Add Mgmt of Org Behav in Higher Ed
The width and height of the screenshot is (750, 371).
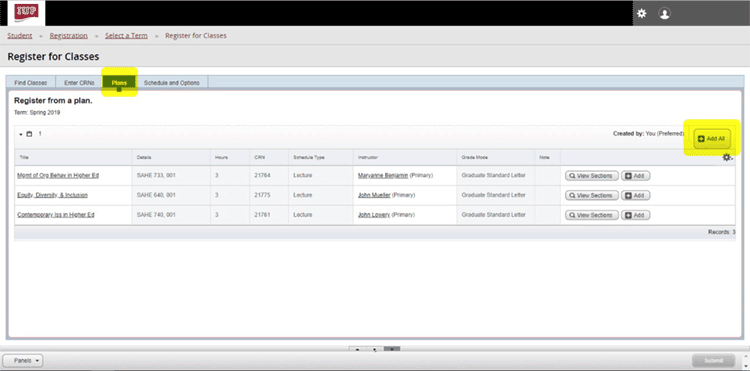coord(635,176)
